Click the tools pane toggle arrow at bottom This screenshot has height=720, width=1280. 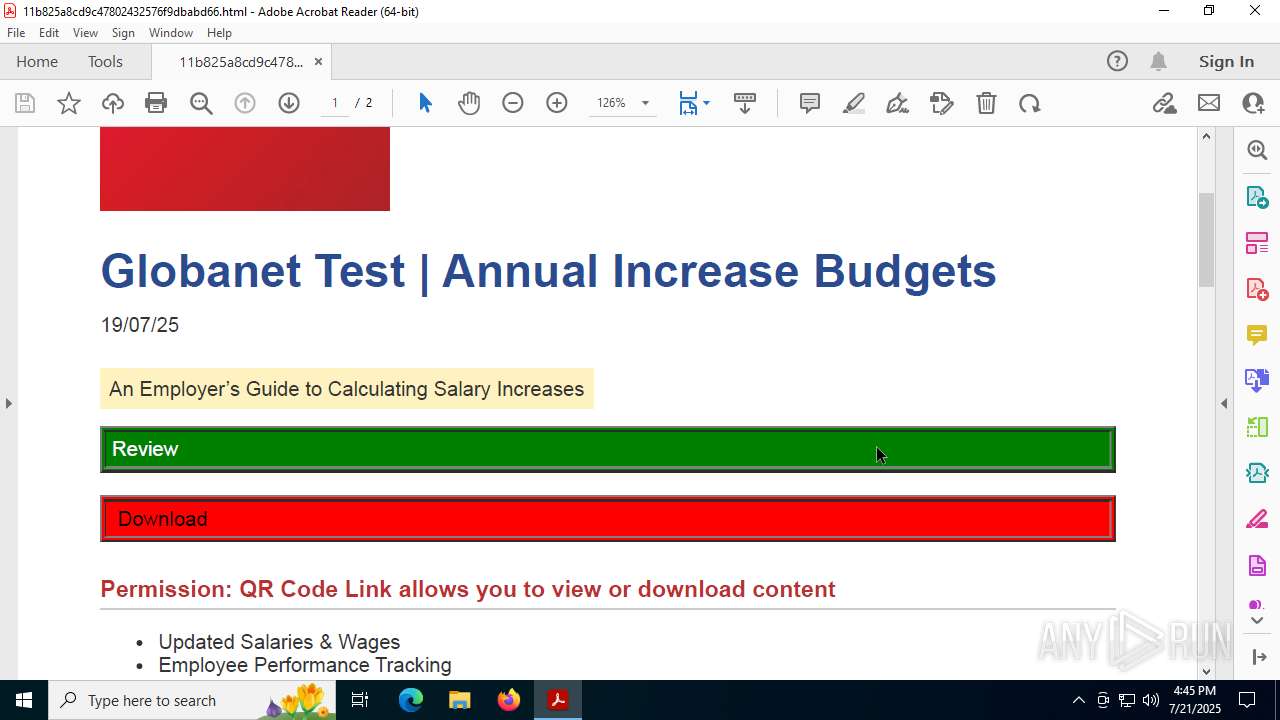click(1258, 657)
